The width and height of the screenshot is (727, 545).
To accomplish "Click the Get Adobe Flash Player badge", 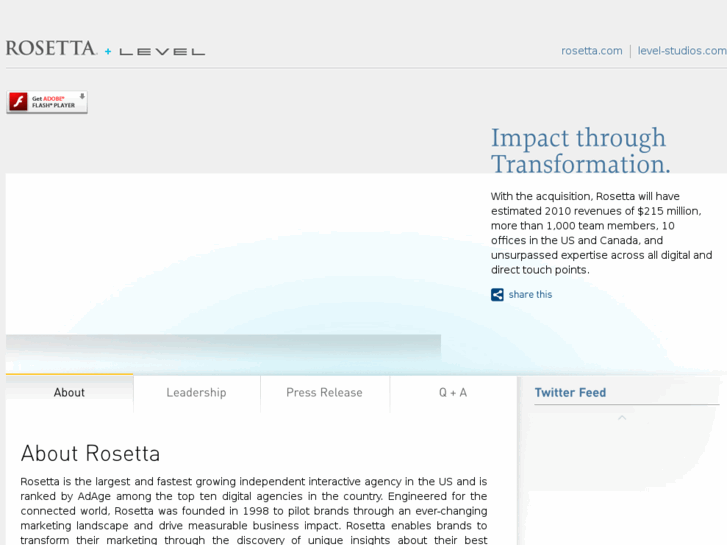I will (47, 102).
